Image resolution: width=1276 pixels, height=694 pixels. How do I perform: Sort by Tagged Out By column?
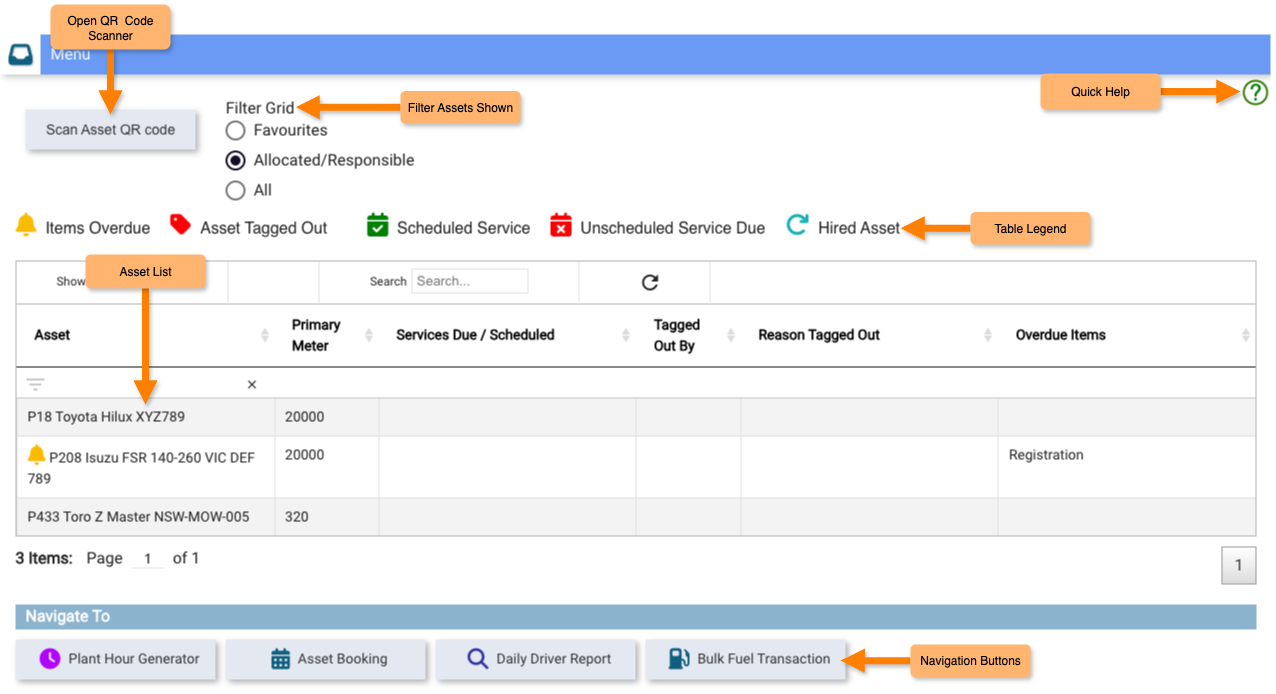click(x=689, y=335)
